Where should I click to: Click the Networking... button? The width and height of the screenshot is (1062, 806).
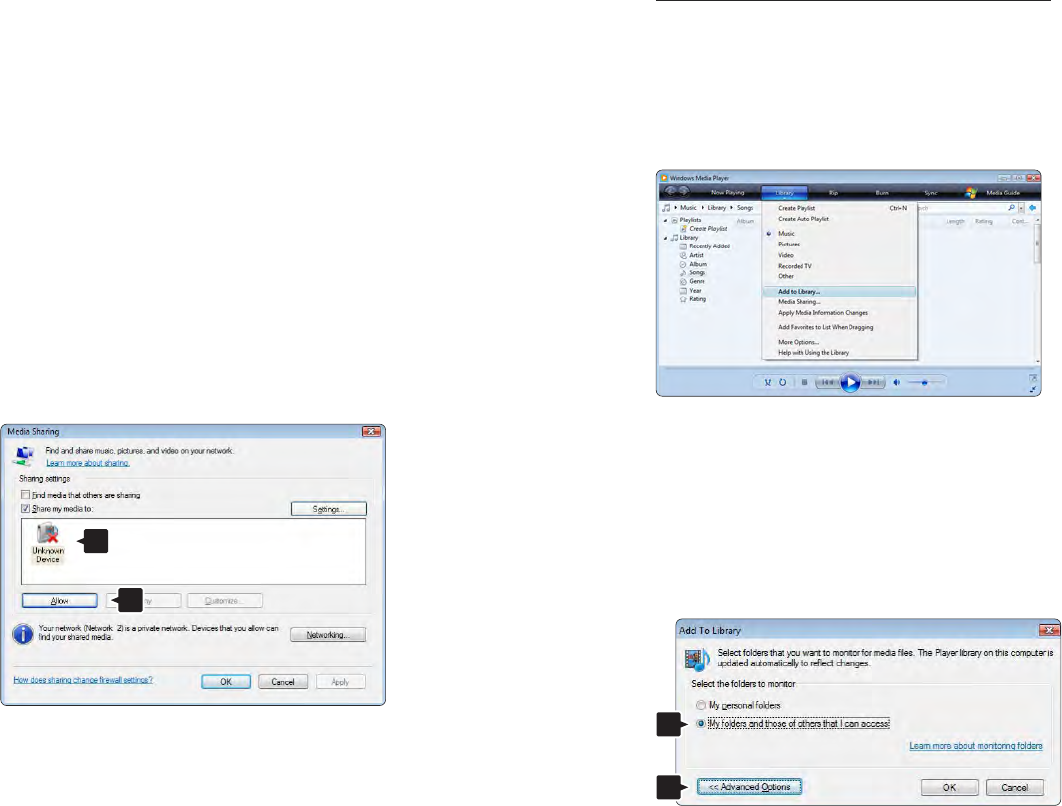328,635
